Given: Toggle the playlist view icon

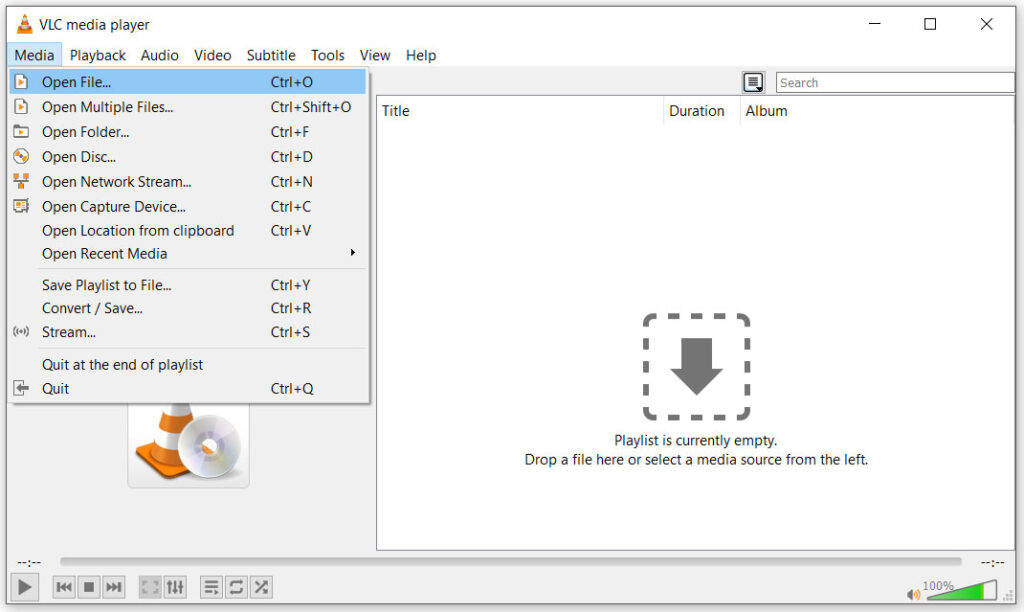Looking at the screenshot, I should 211,587.
